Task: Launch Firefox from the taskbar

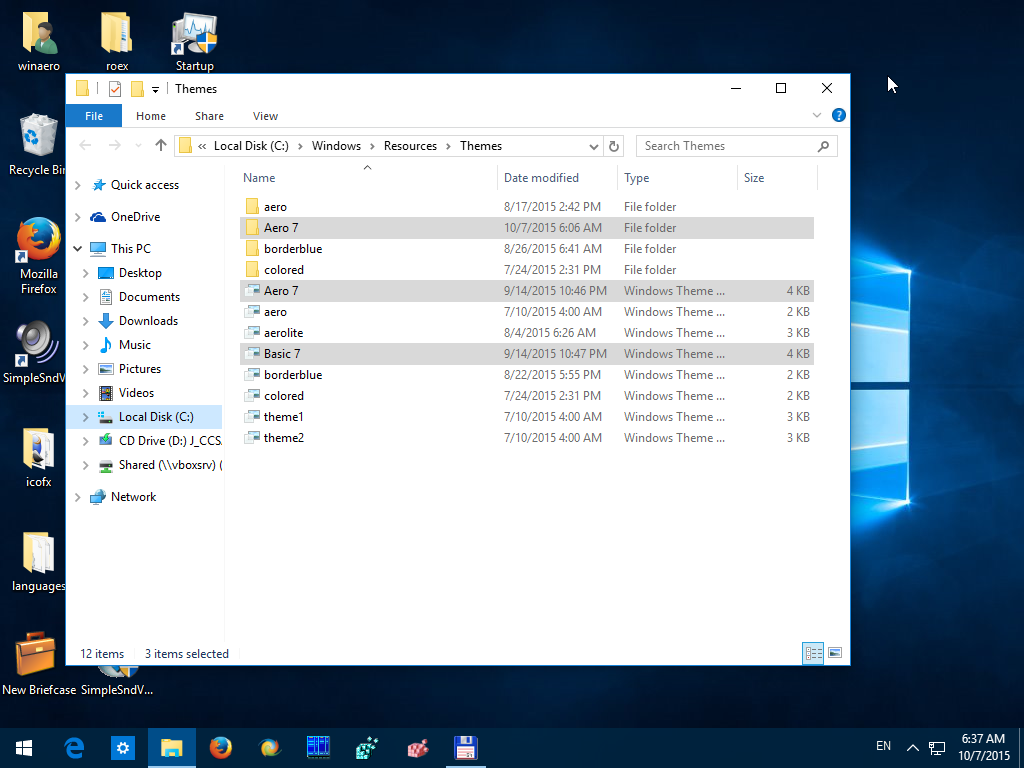Action: (x=220, y=747)
